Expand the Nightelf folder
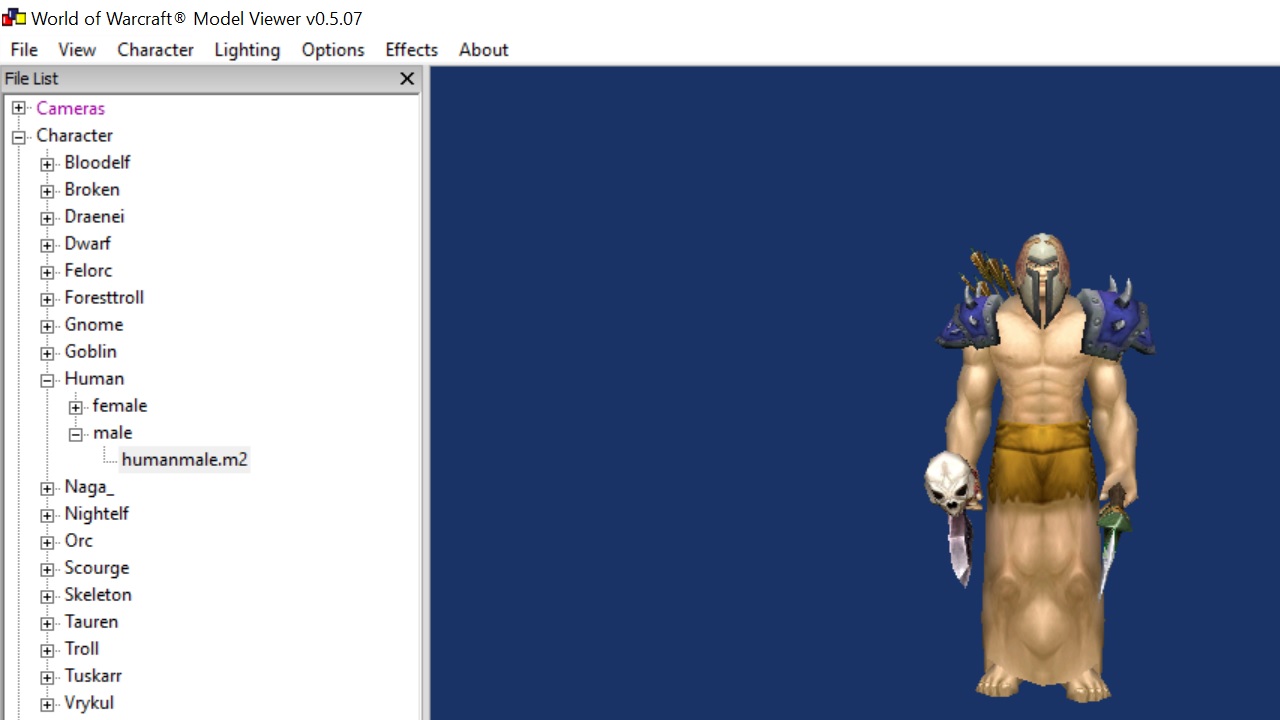 [x=47, y=514]
